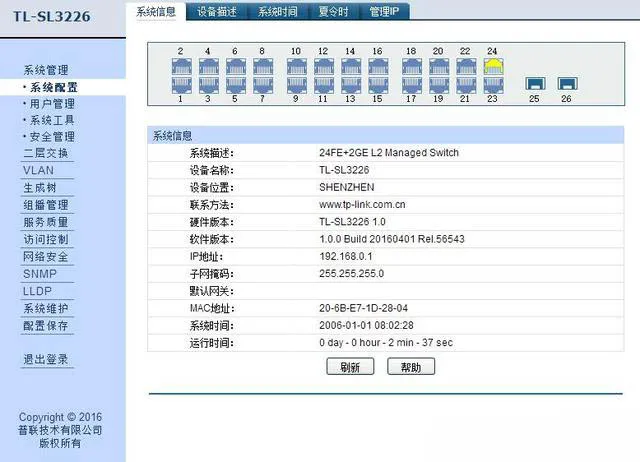
Task: Open 系统维护 sidebar menu
Action: click(x=46, y=309)
